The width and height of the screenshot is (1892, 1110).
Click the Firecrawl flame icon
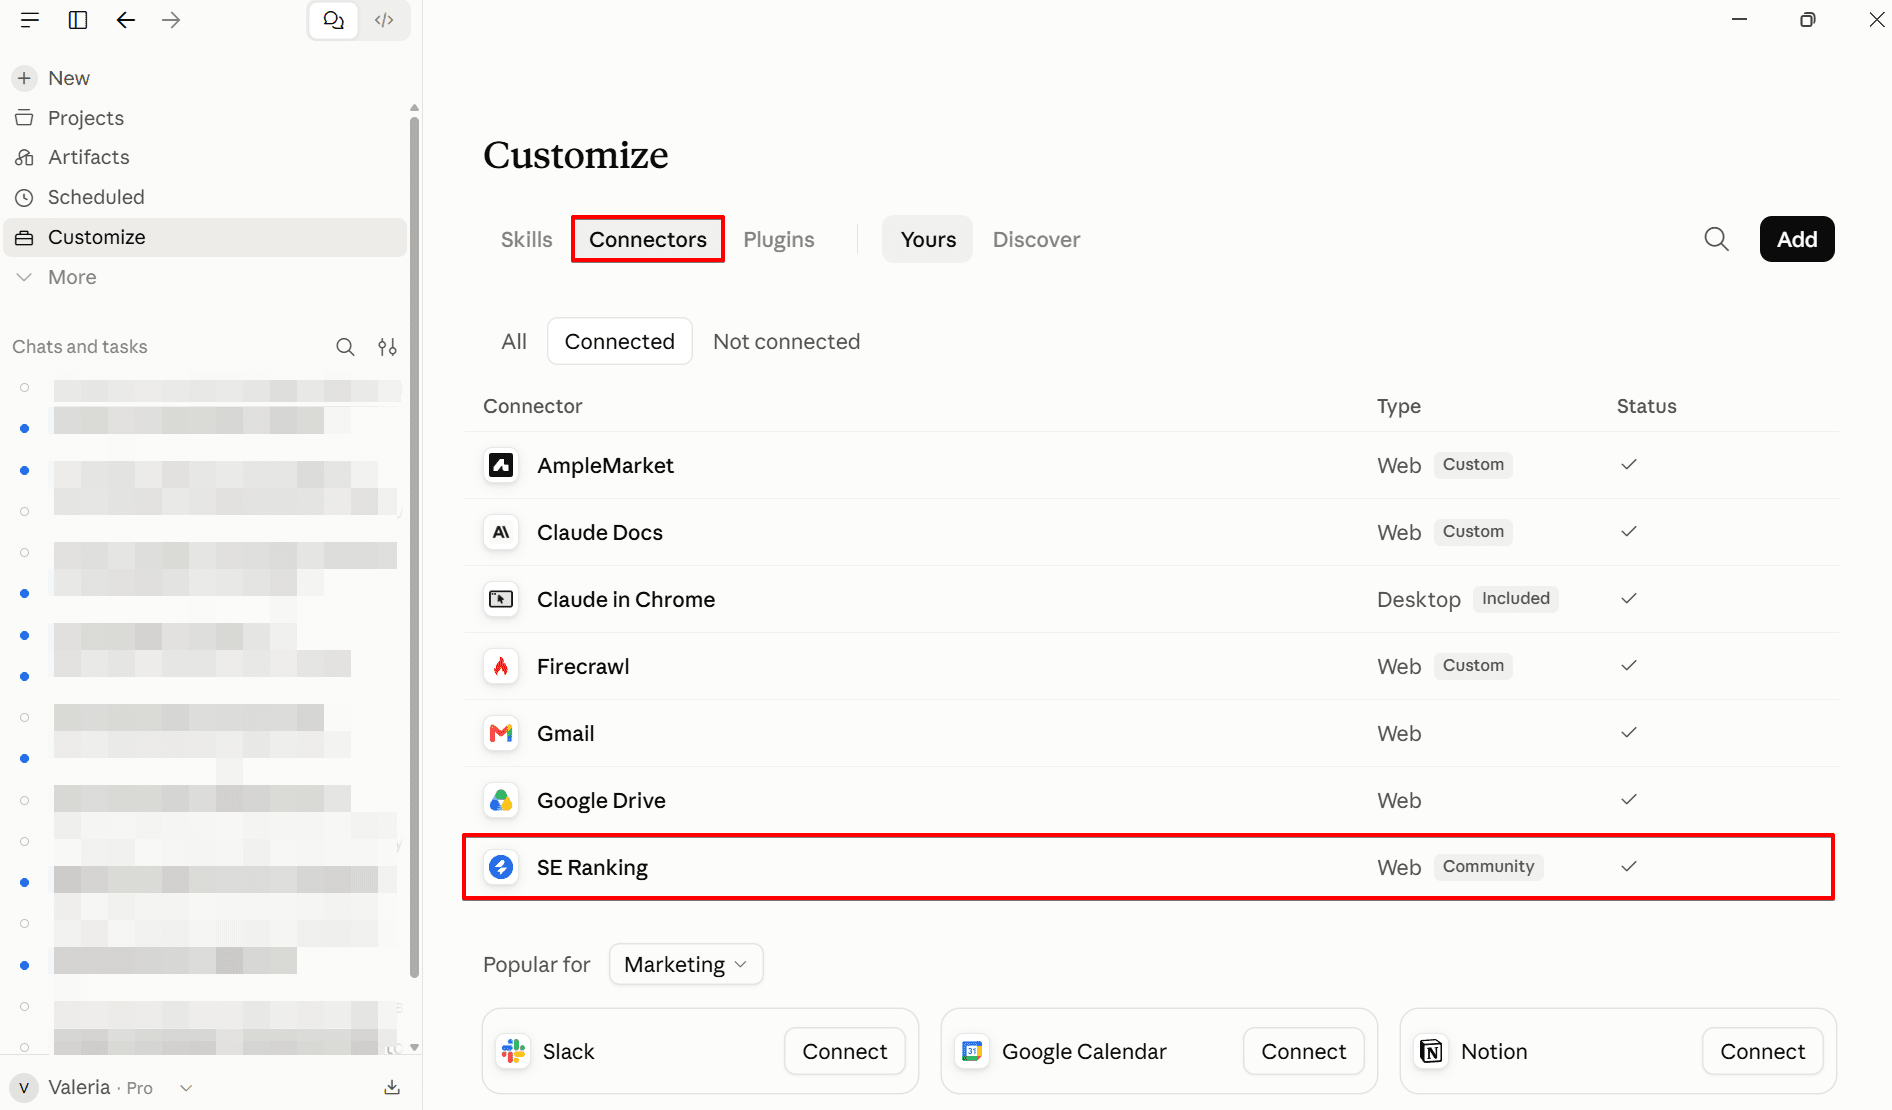pyautogui.click(x=501, y=666)
